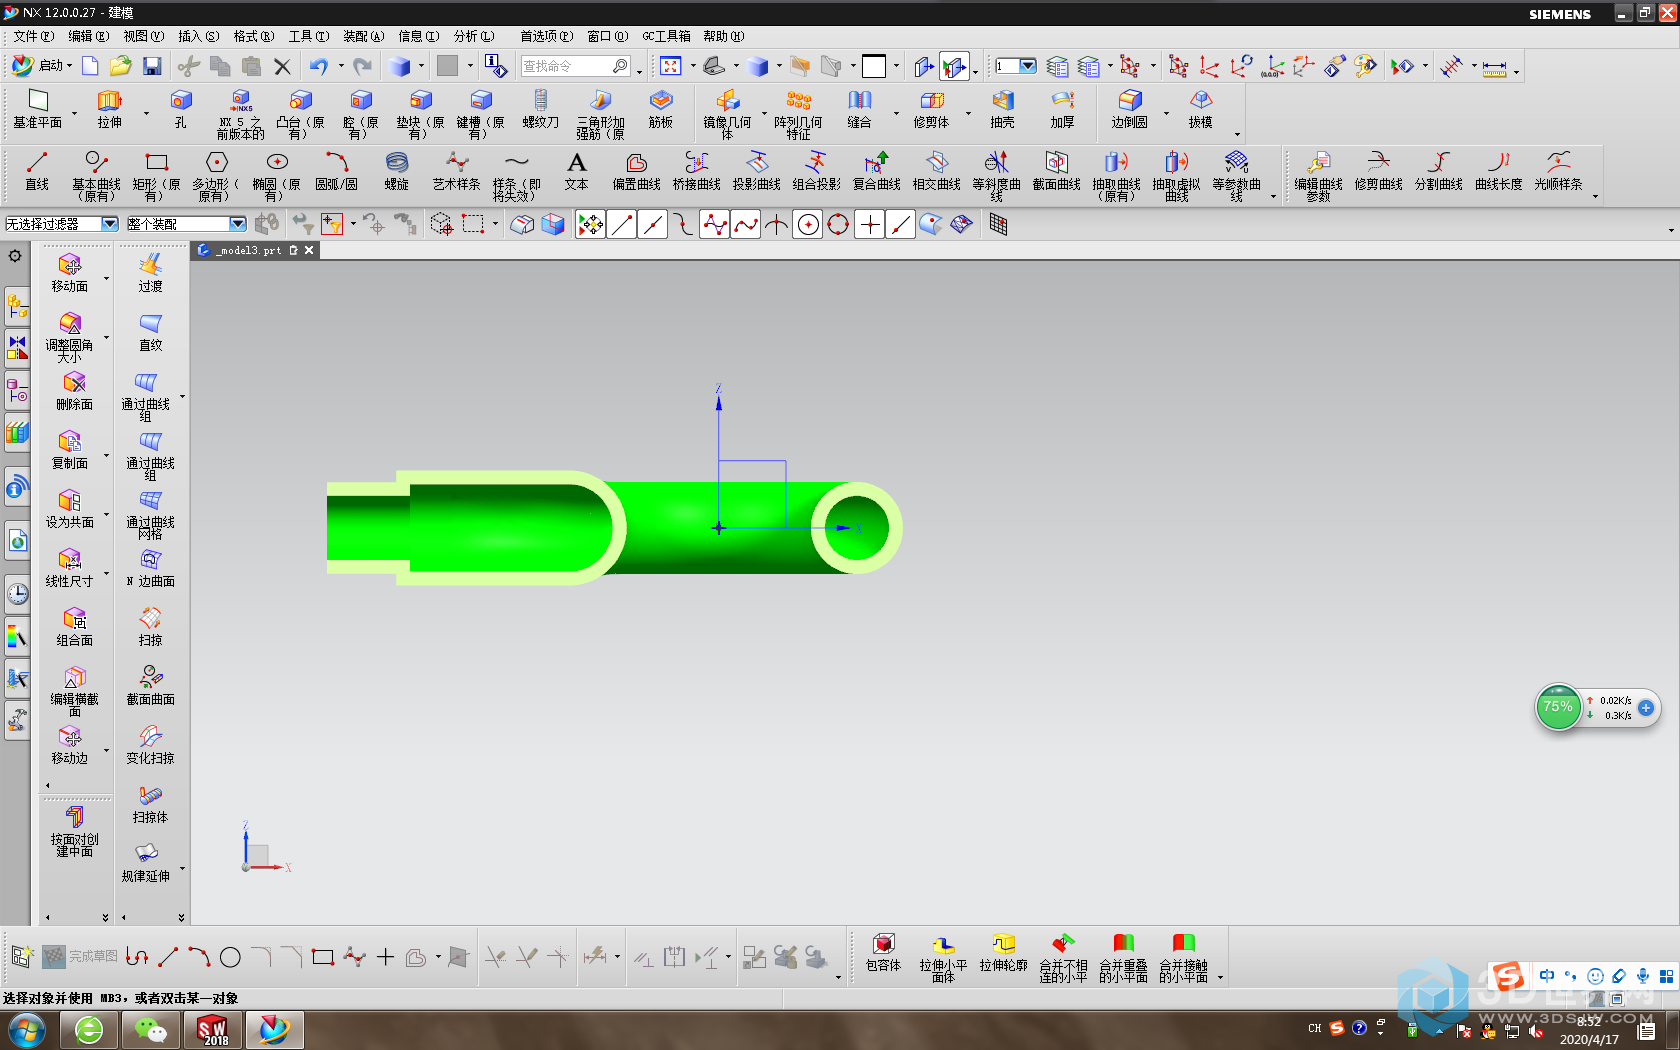Open the 扫掠 swept surface tool
This screenshot has height=1050, width=1680.
tap(150, 627)
